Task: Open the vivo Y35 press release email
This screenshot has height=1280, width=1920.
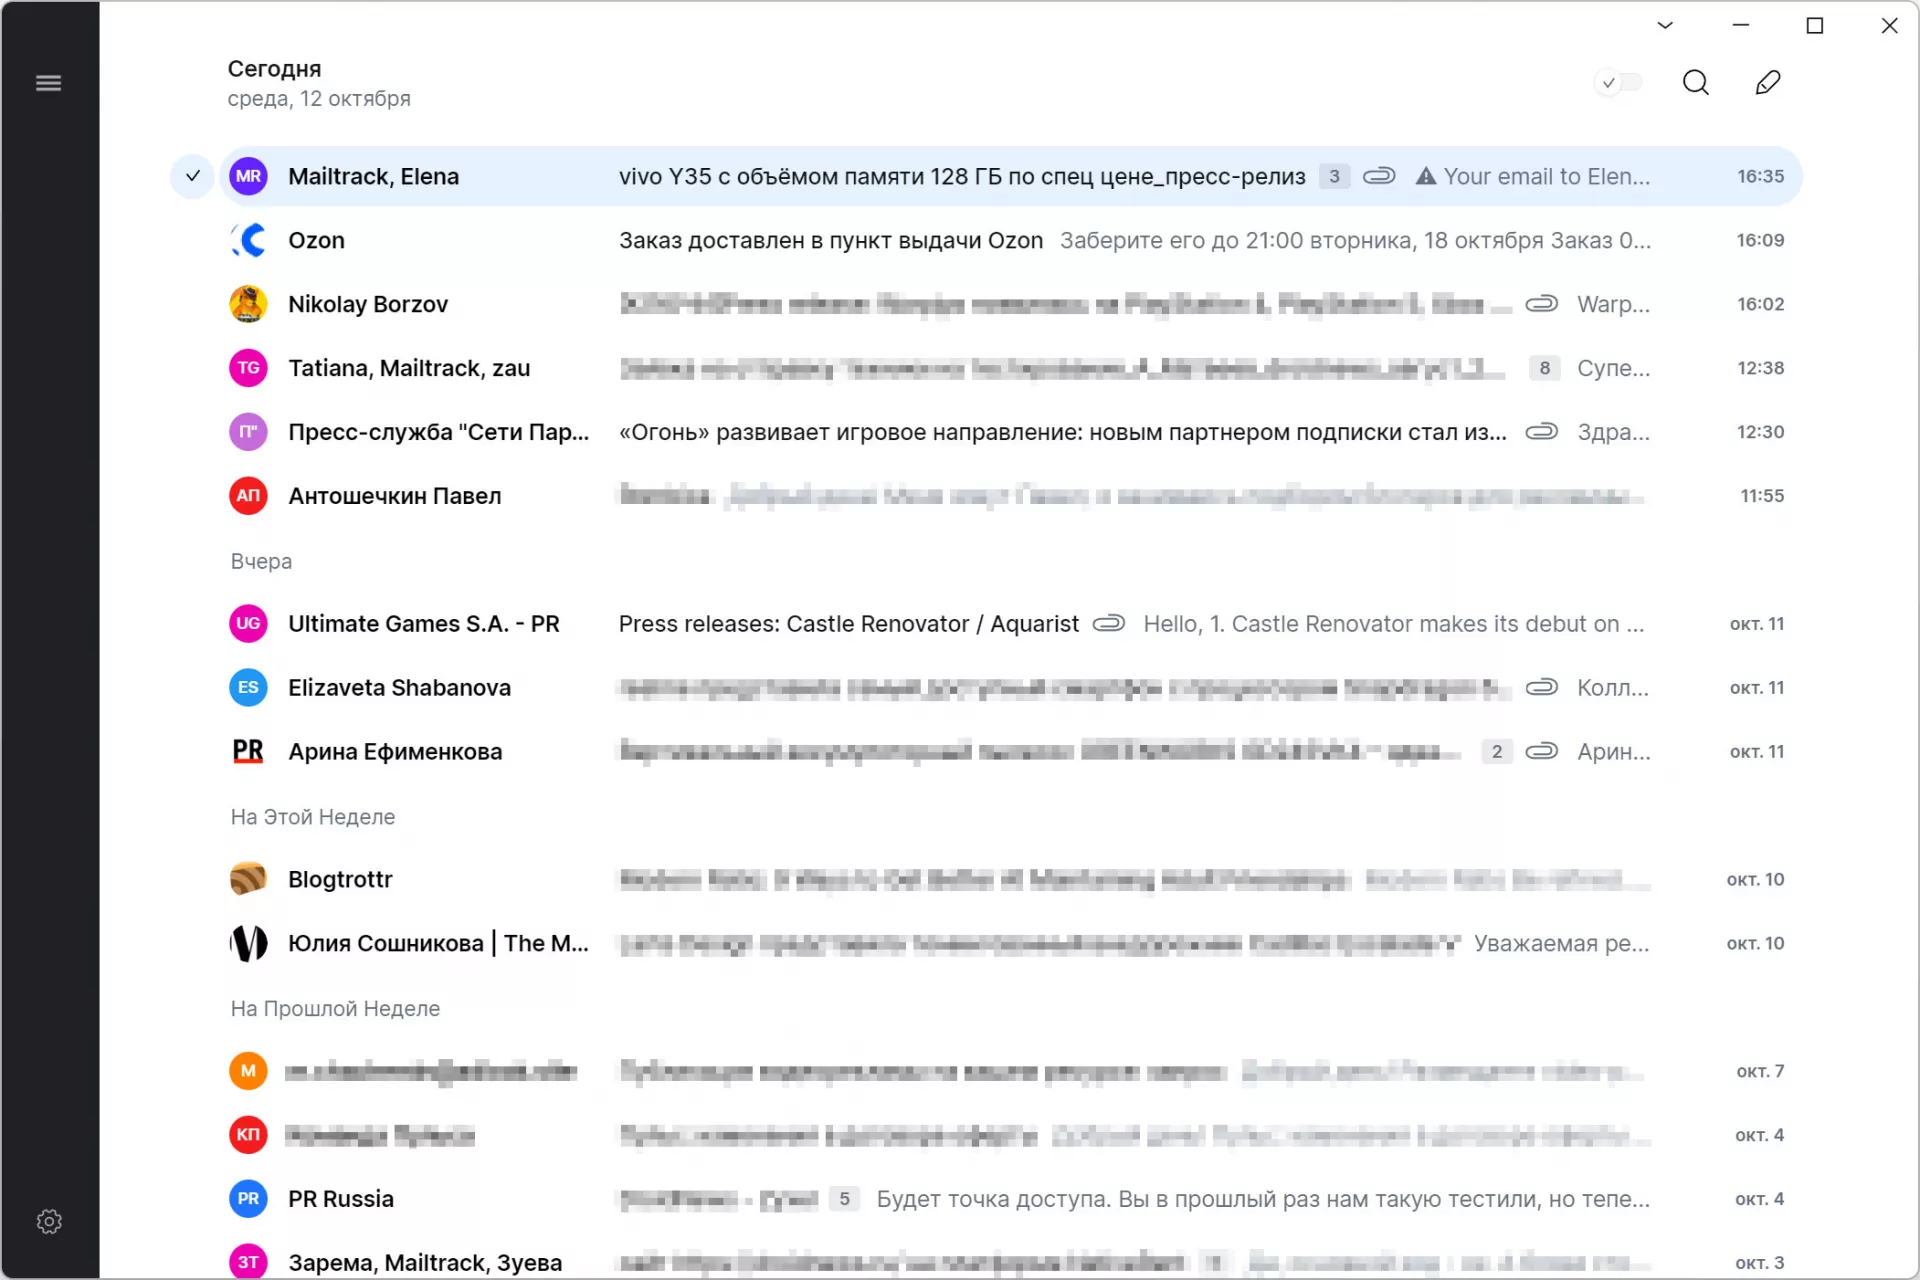Action: [x=1010, y=176]
